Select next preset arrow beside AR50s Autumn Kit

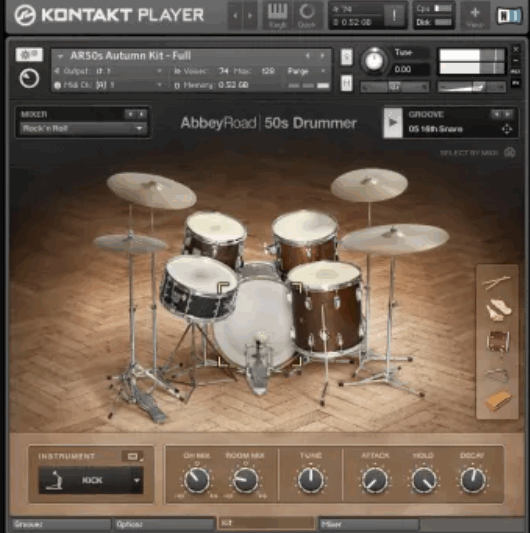coord(322,55)
